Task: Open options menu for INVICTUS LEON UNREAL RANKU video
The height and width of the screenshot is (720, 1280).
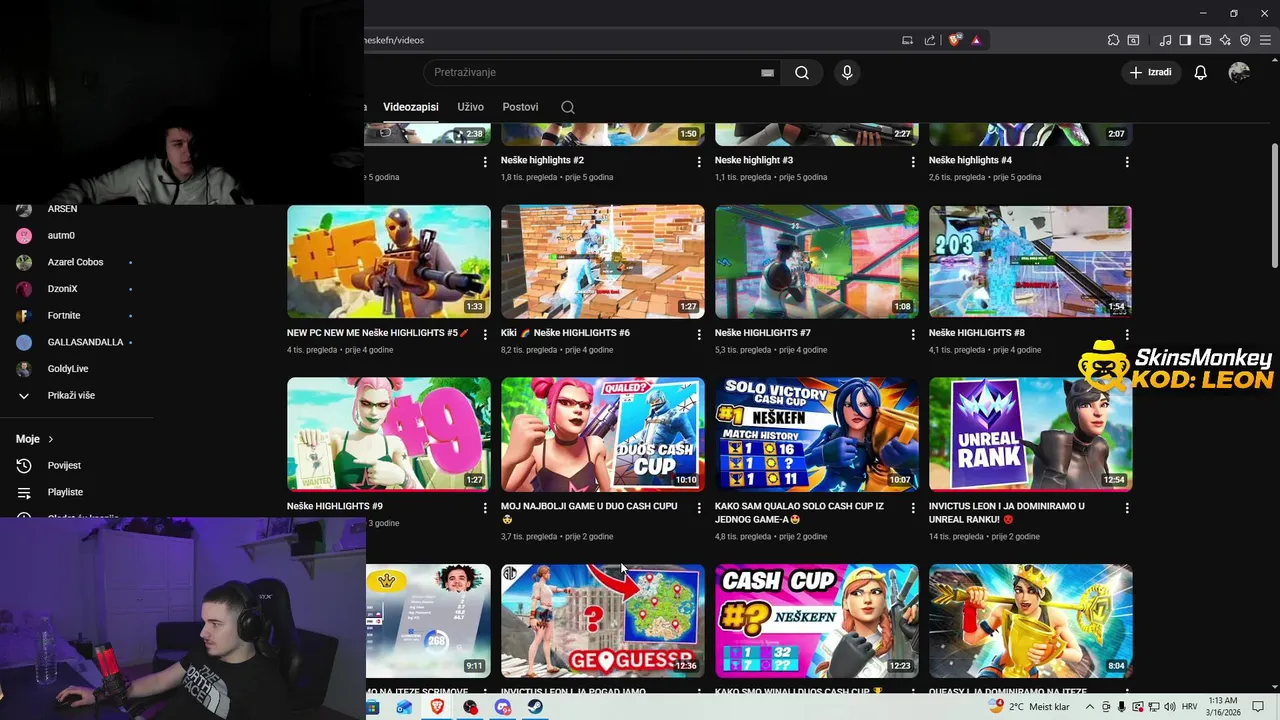Action: [1127, 508]
